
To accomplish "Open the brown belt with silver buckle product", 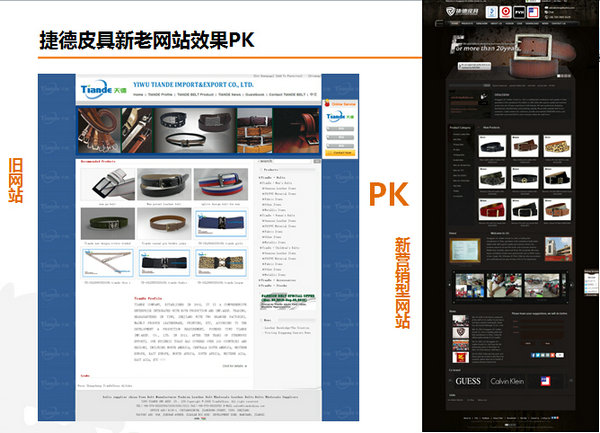I will pos(525,146).
